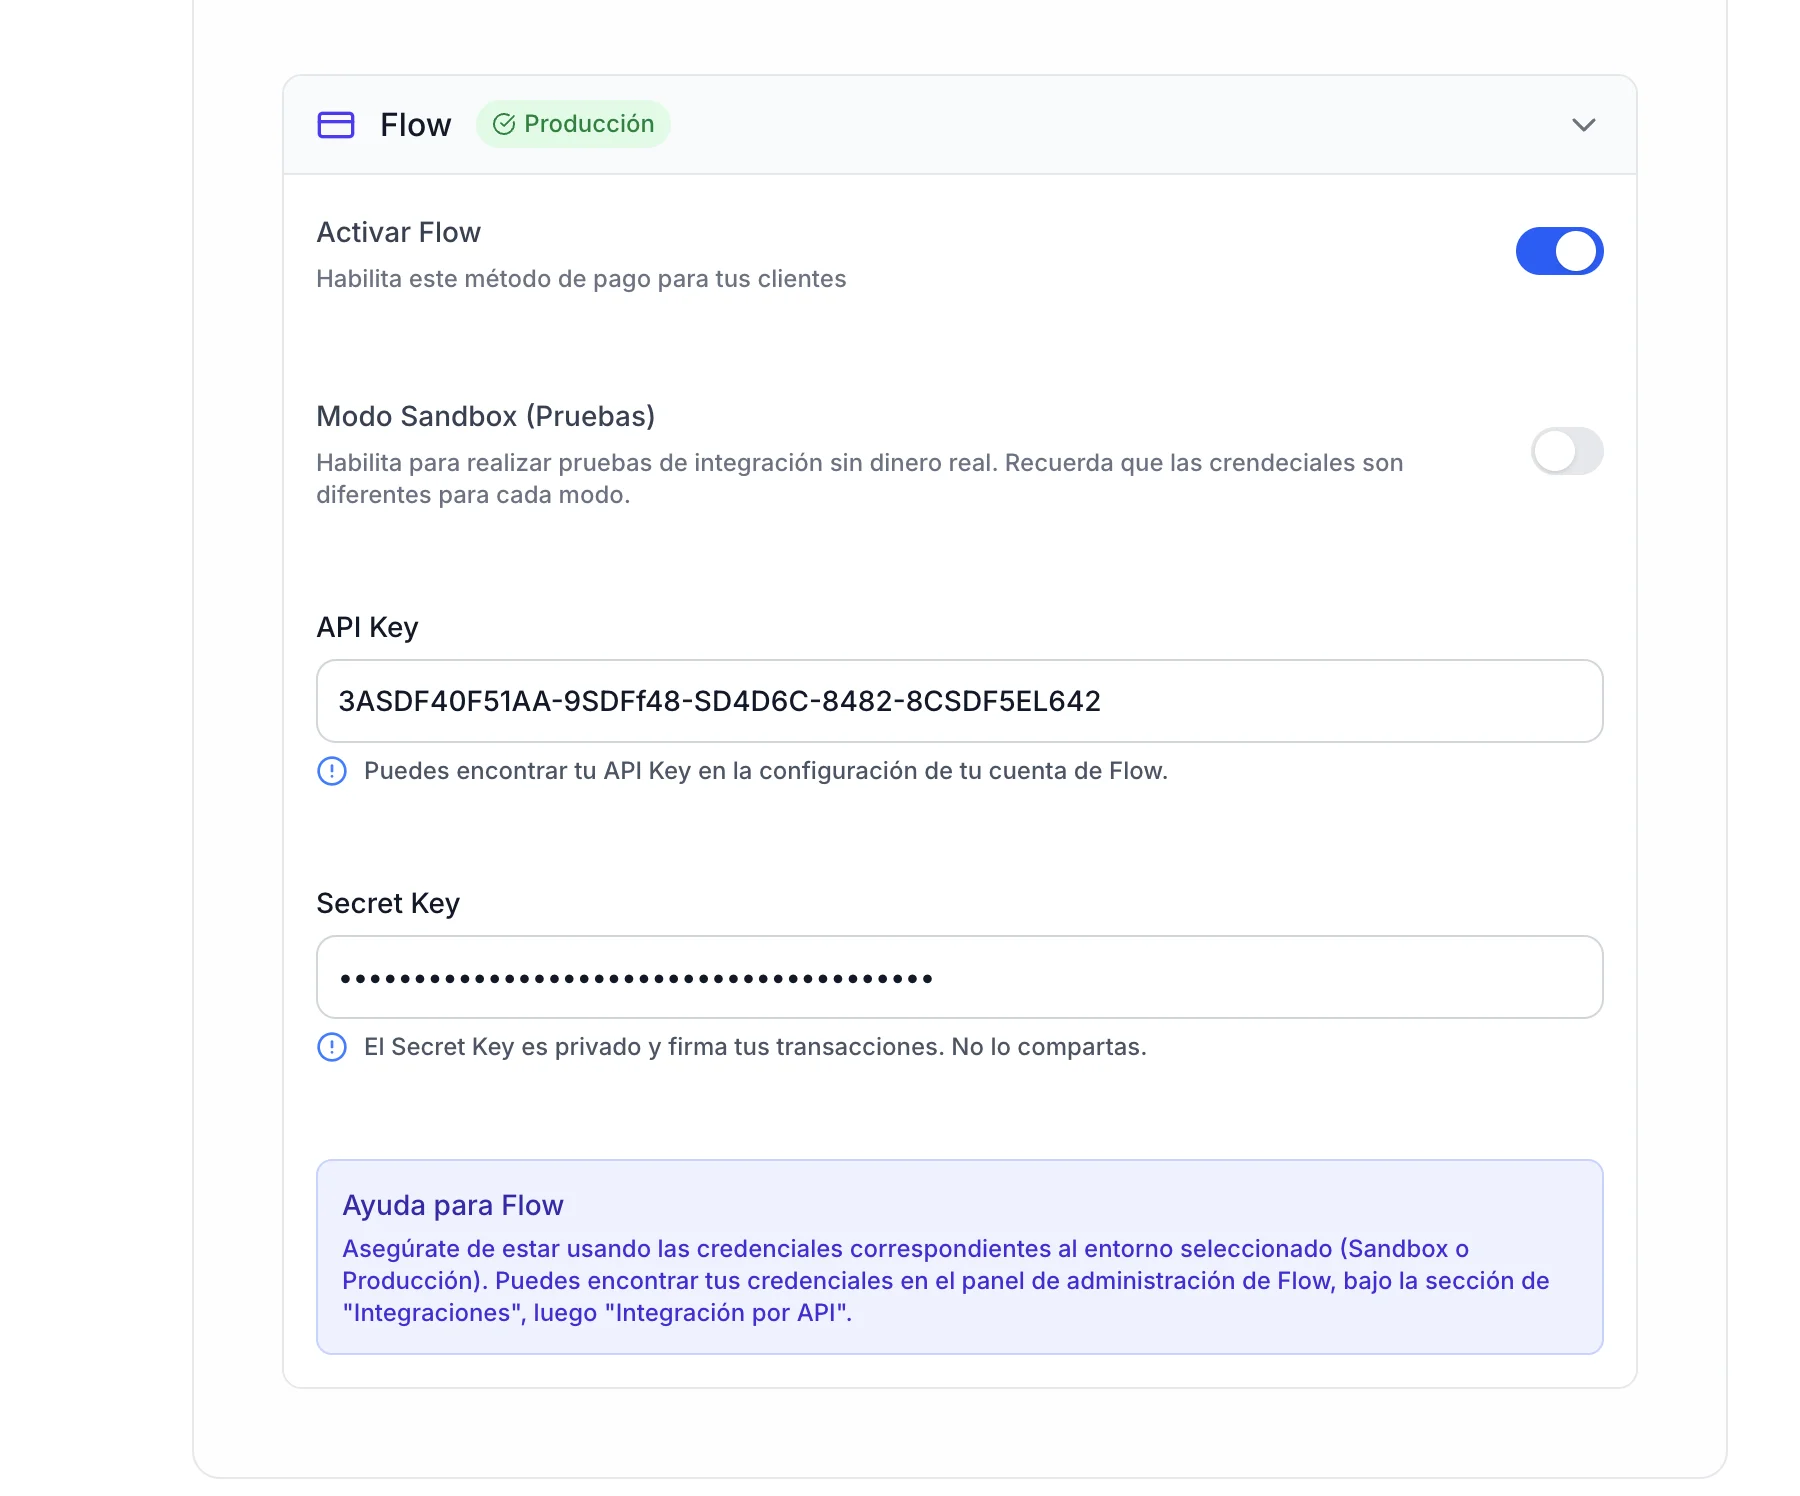Click into the API Key input field
Viewport: 1800px width, 1496px height.
click(958, 701)
